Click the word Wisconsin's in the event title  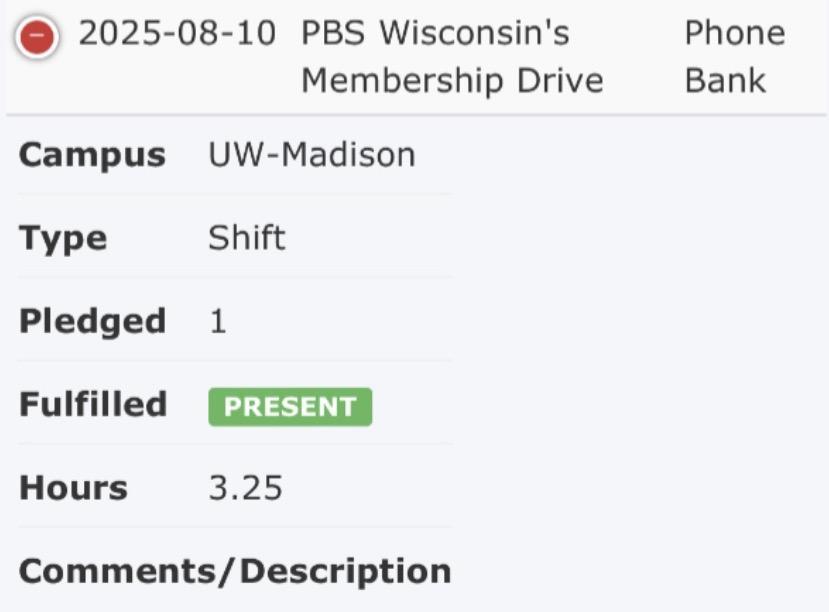click(x=474, y=35)
